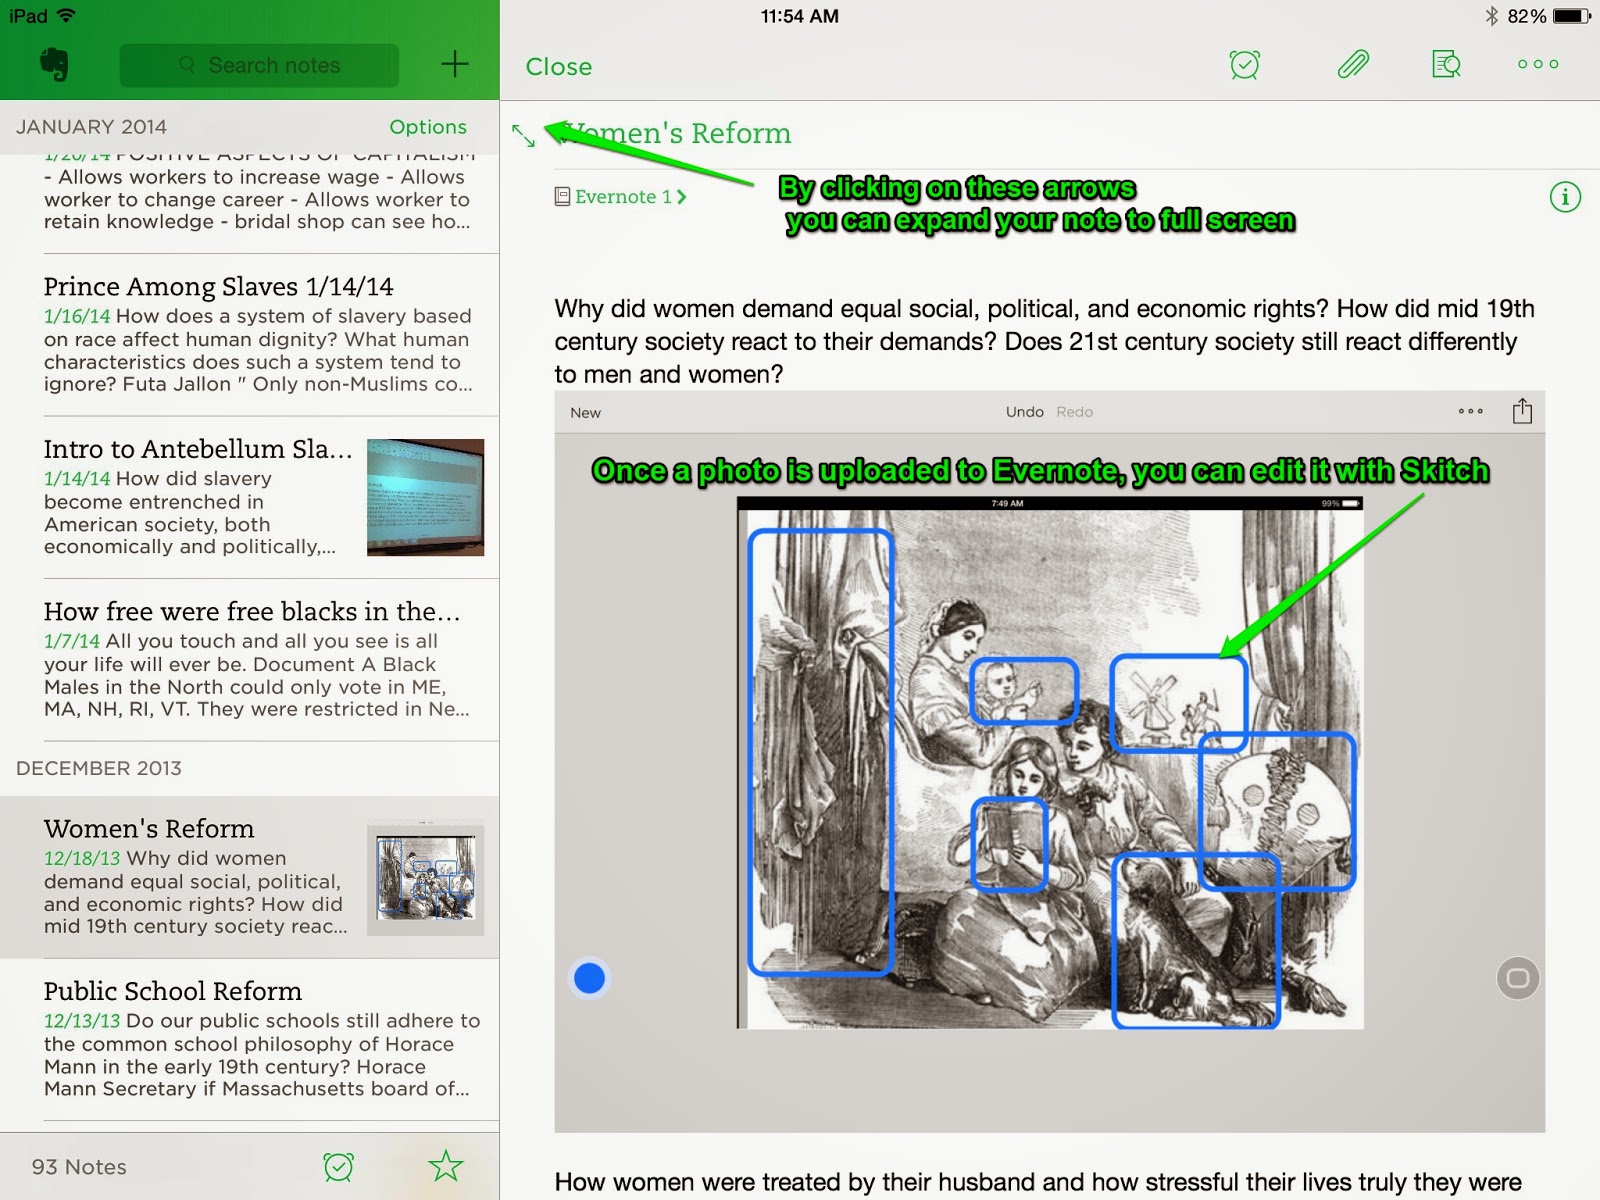Redo the Skitch edit

coord(1075,412)
